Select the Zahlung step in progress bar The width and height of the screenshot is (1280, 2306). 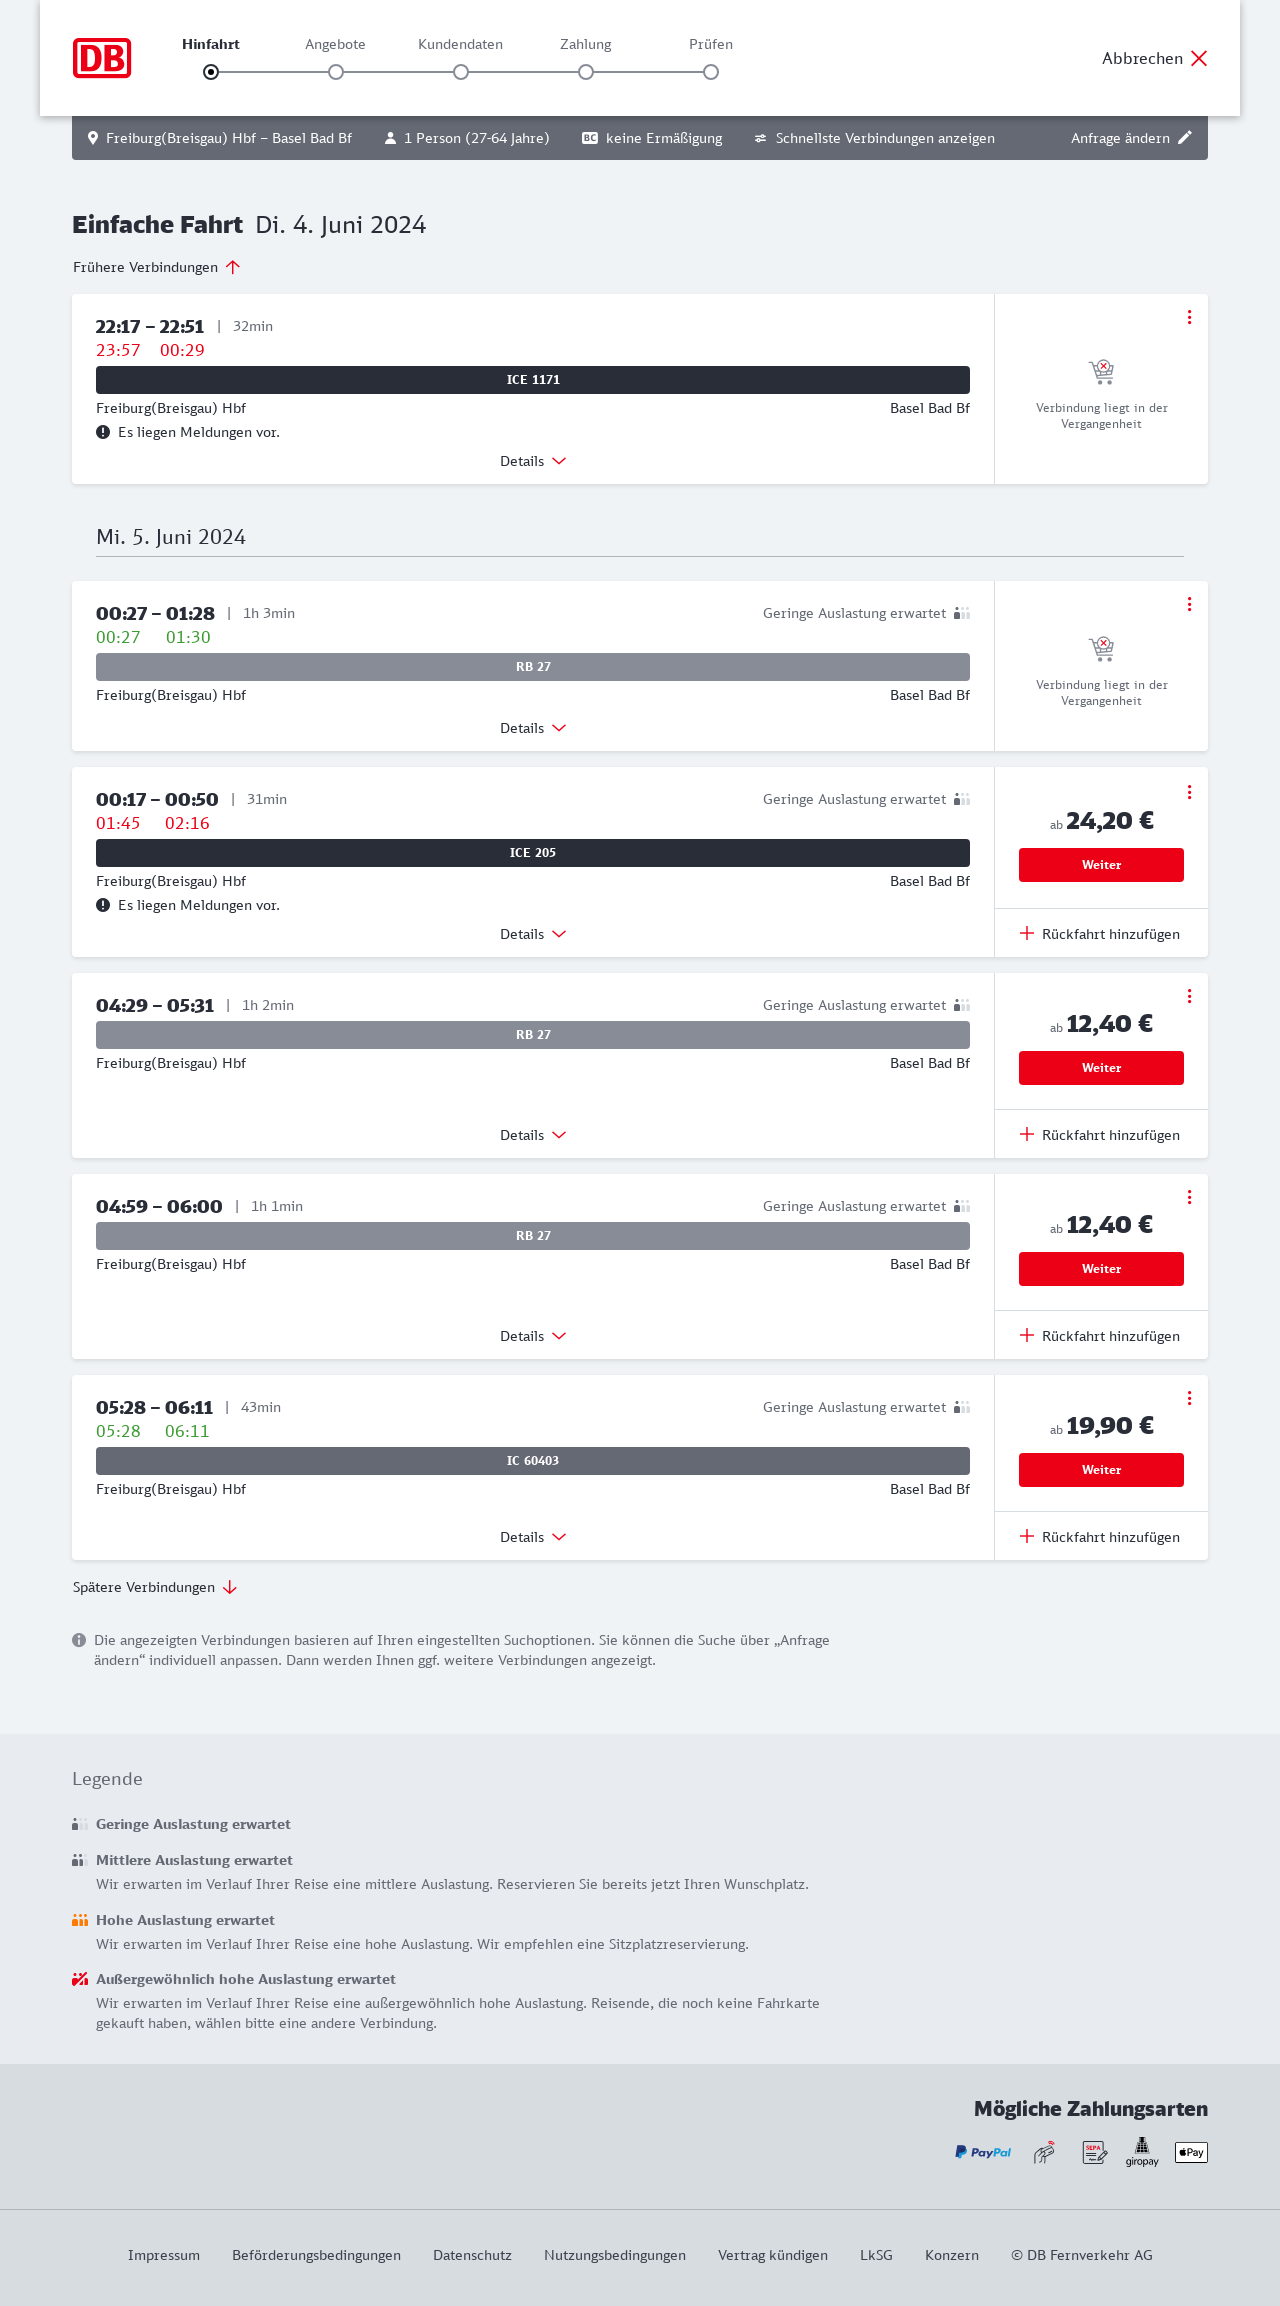click(x=586, y=72)
